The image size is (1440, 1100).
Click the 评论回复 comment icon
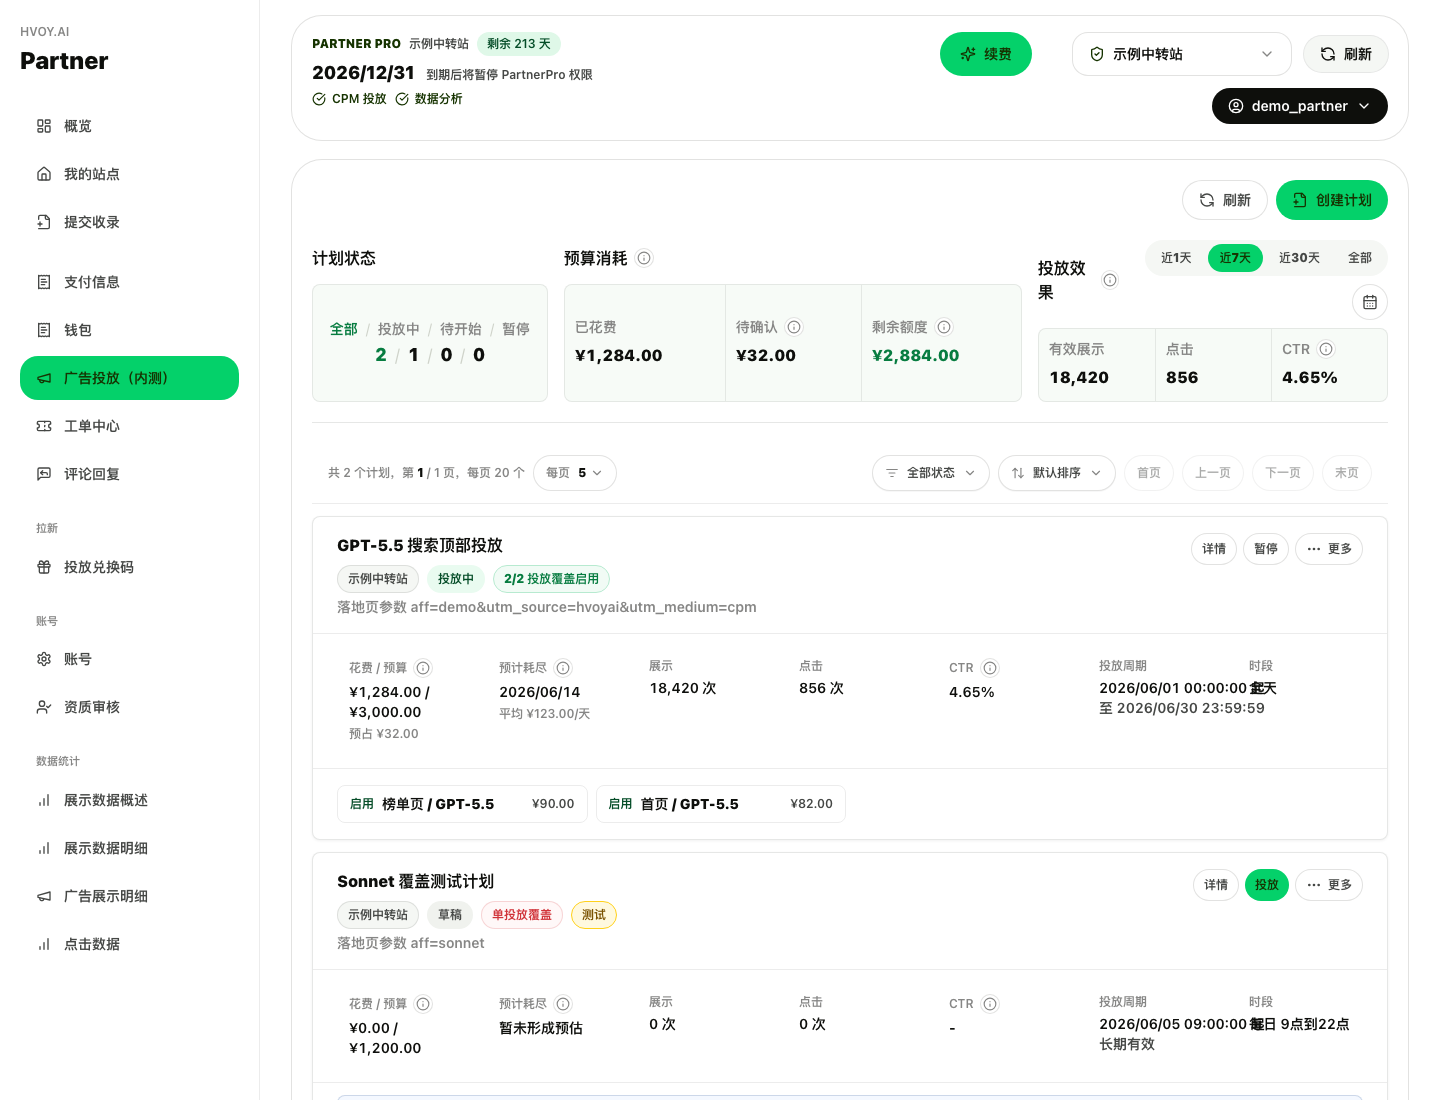pos(44,474)
